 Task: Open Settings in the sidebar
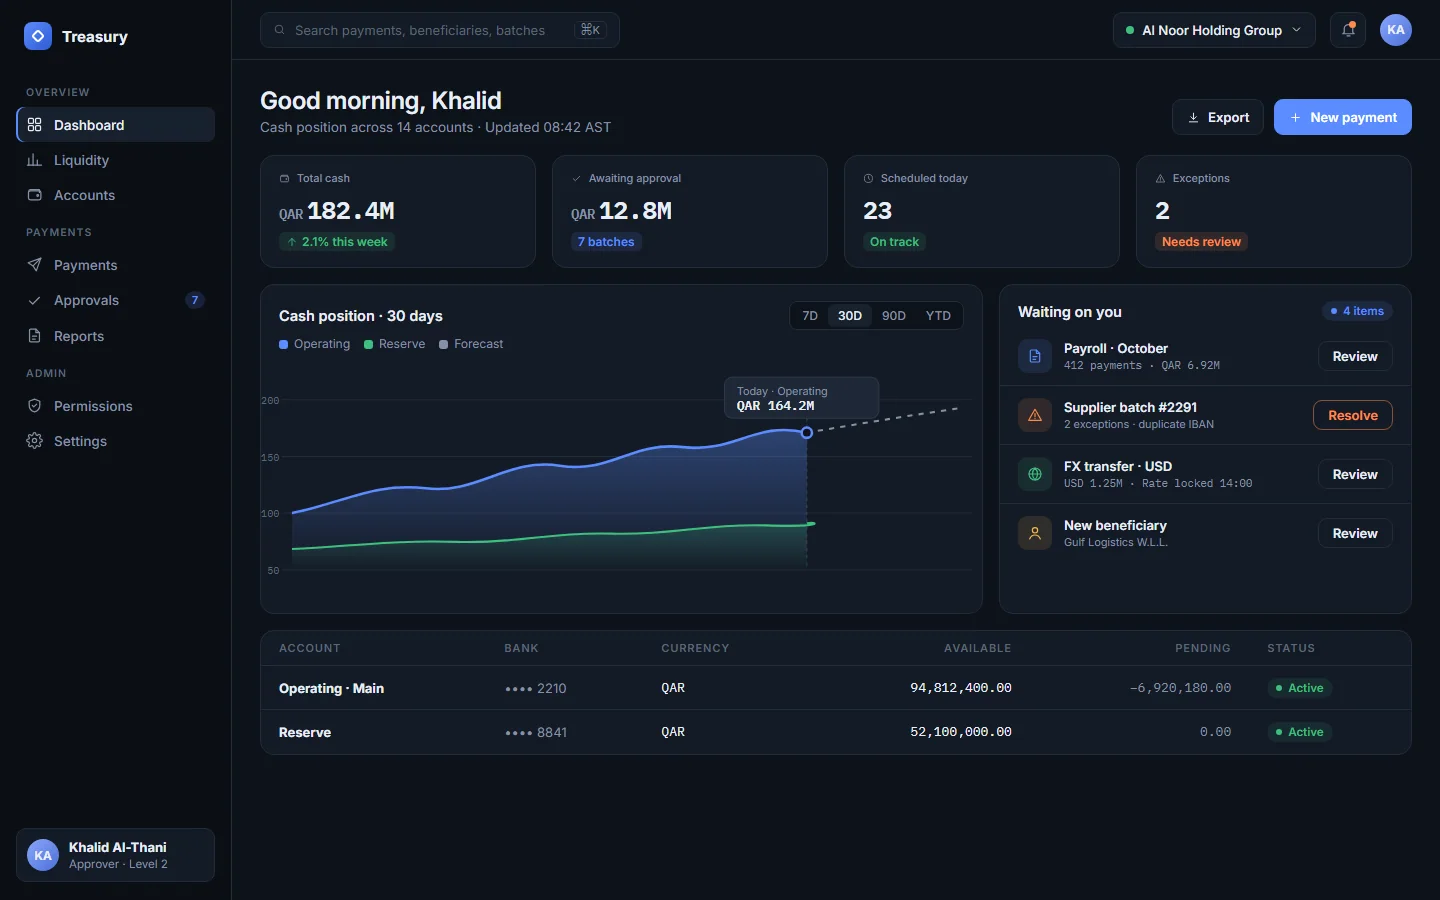(x=116, y=441)
